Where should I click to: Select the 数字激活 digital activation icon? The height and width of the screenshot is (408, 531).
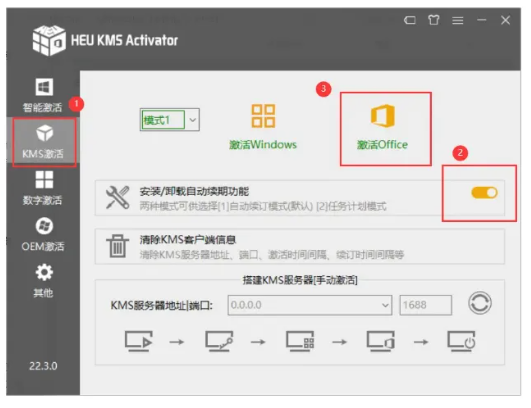tap(44, 179)
